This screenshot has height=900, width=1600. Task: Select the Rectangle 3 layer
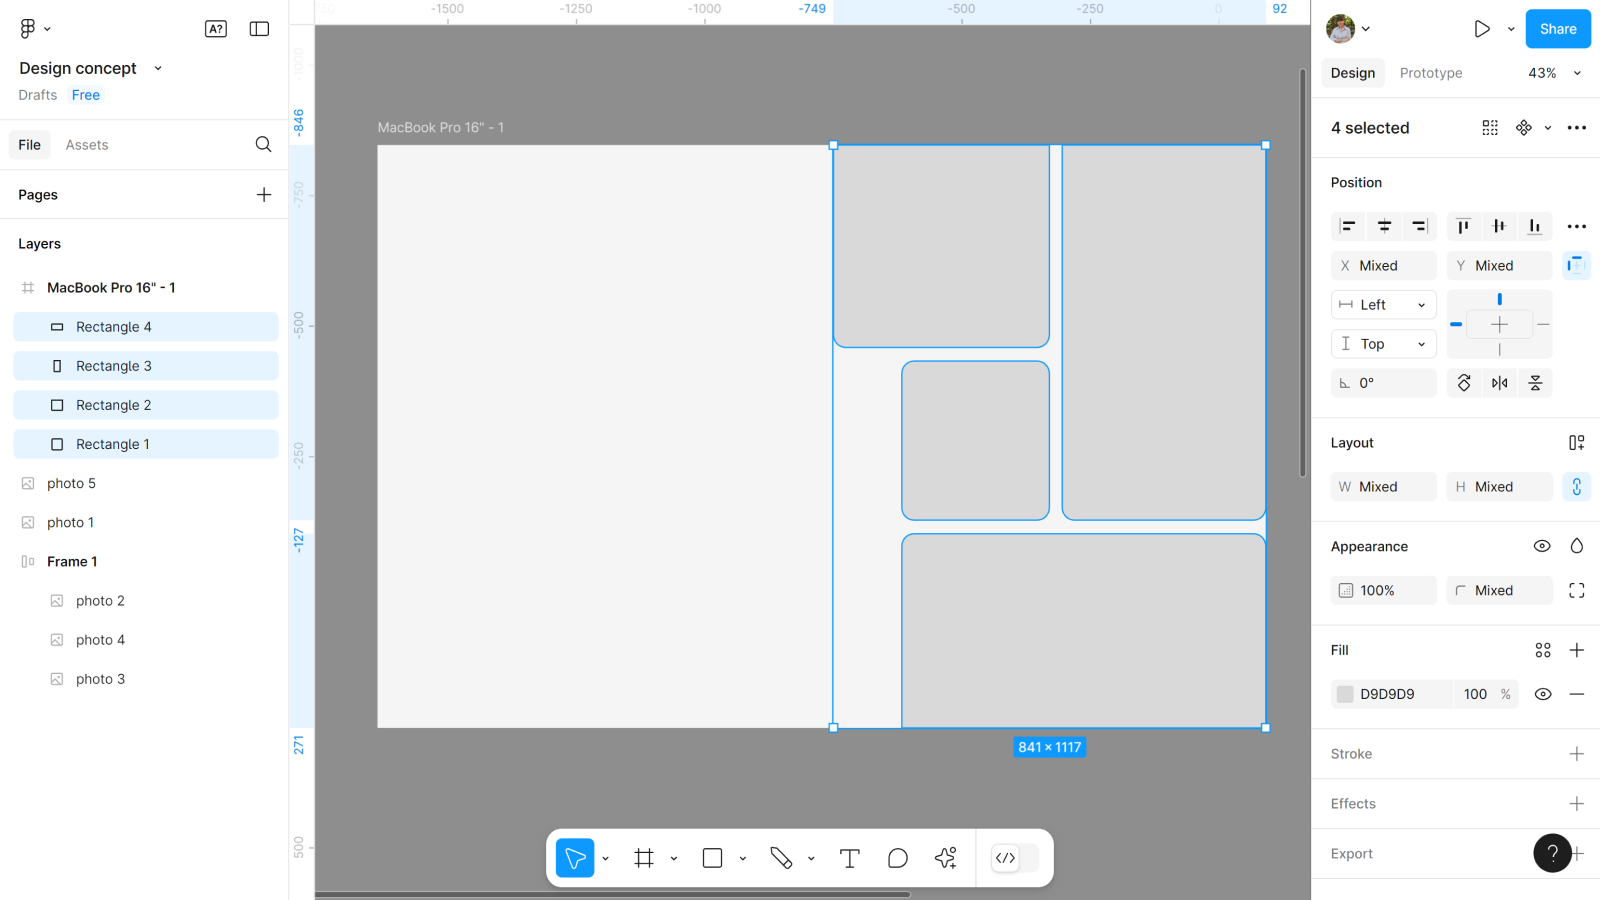point(114,366)
